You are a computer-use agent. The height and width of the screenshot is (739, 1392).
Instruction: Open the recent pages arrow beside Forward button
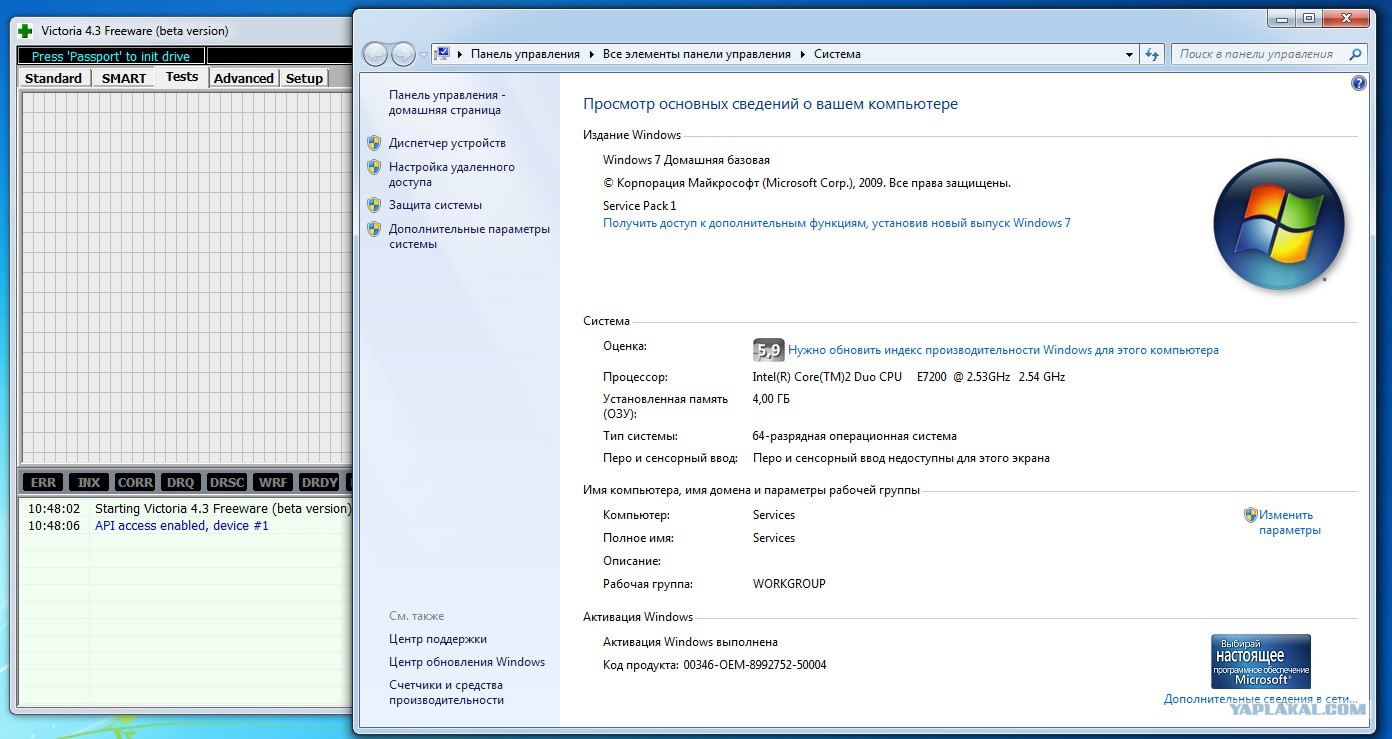(x=424, y=54)
